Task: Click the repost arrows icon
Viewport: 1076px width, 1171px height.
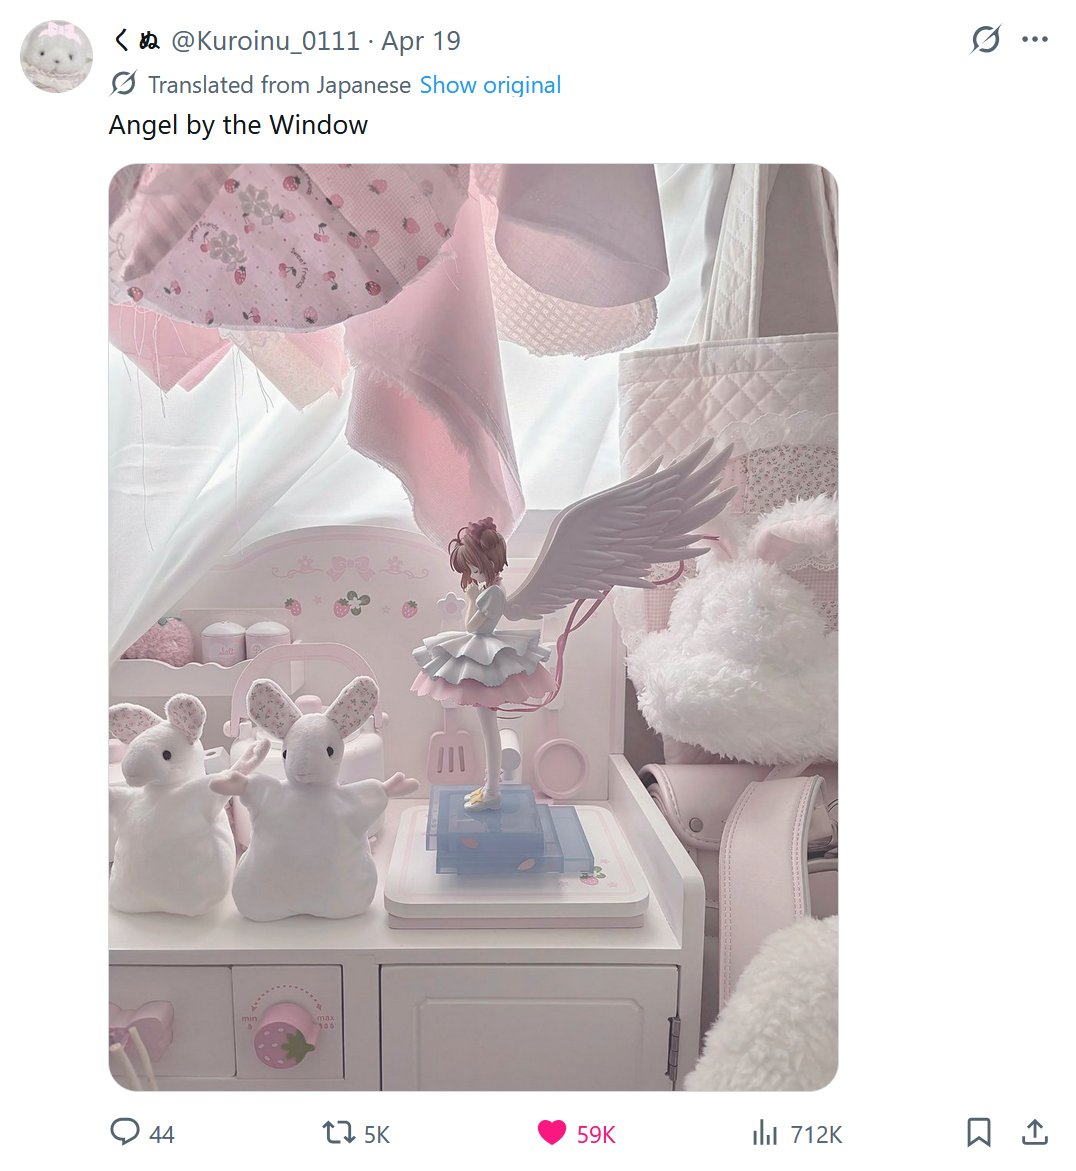Action: coord(338,1133)
